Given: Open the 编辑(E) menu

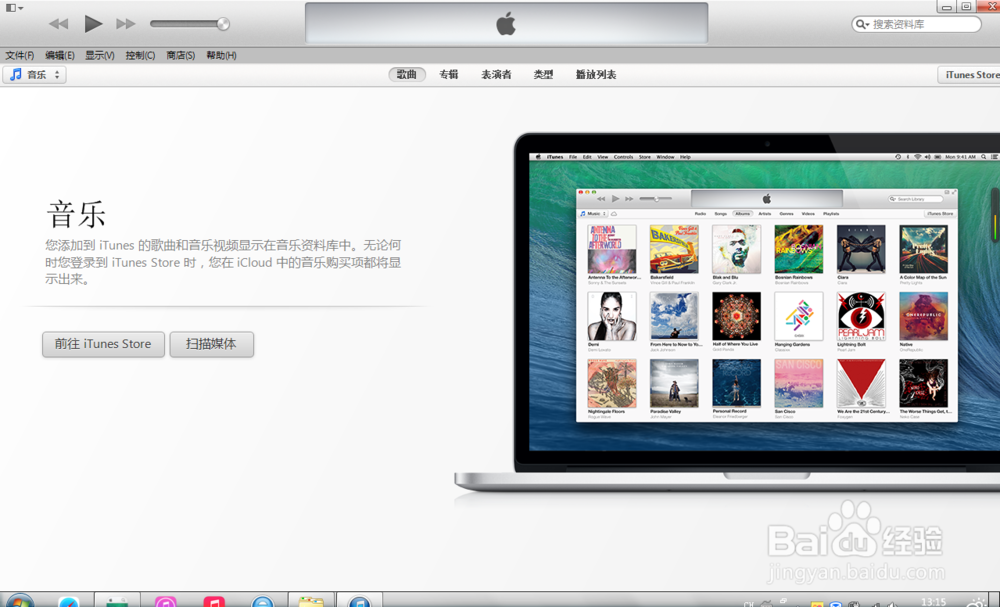Looking at the screenshot, I should point(60,55).
